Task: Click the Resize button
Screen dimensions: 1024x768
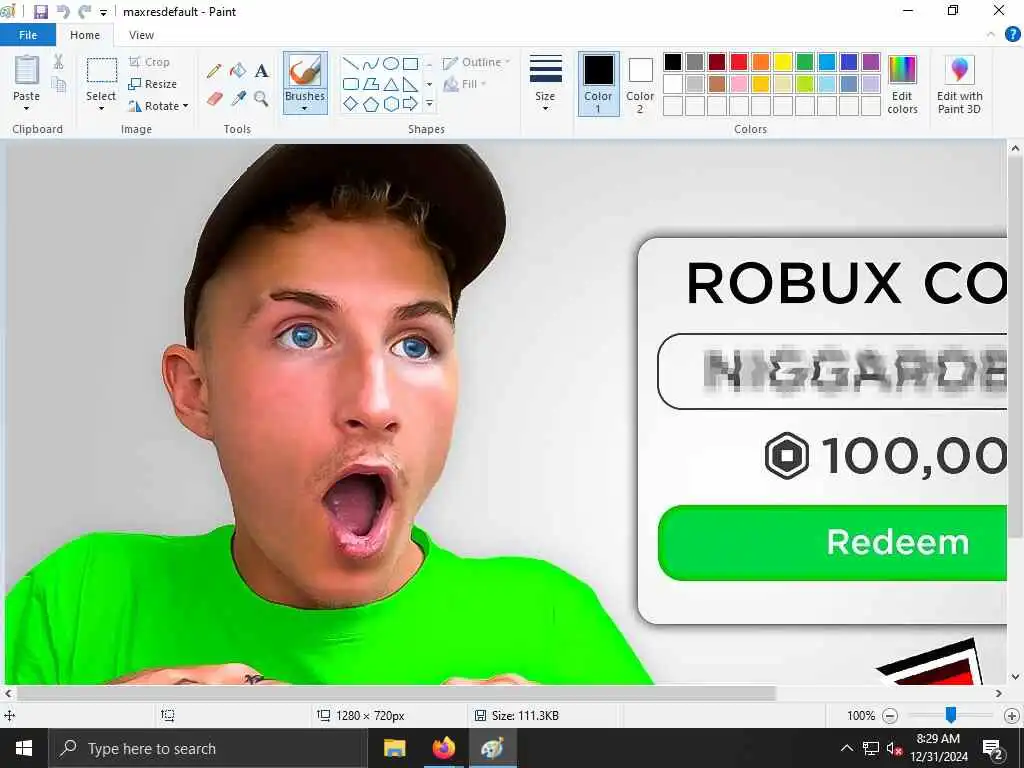Action: click(x=153, y=84)
